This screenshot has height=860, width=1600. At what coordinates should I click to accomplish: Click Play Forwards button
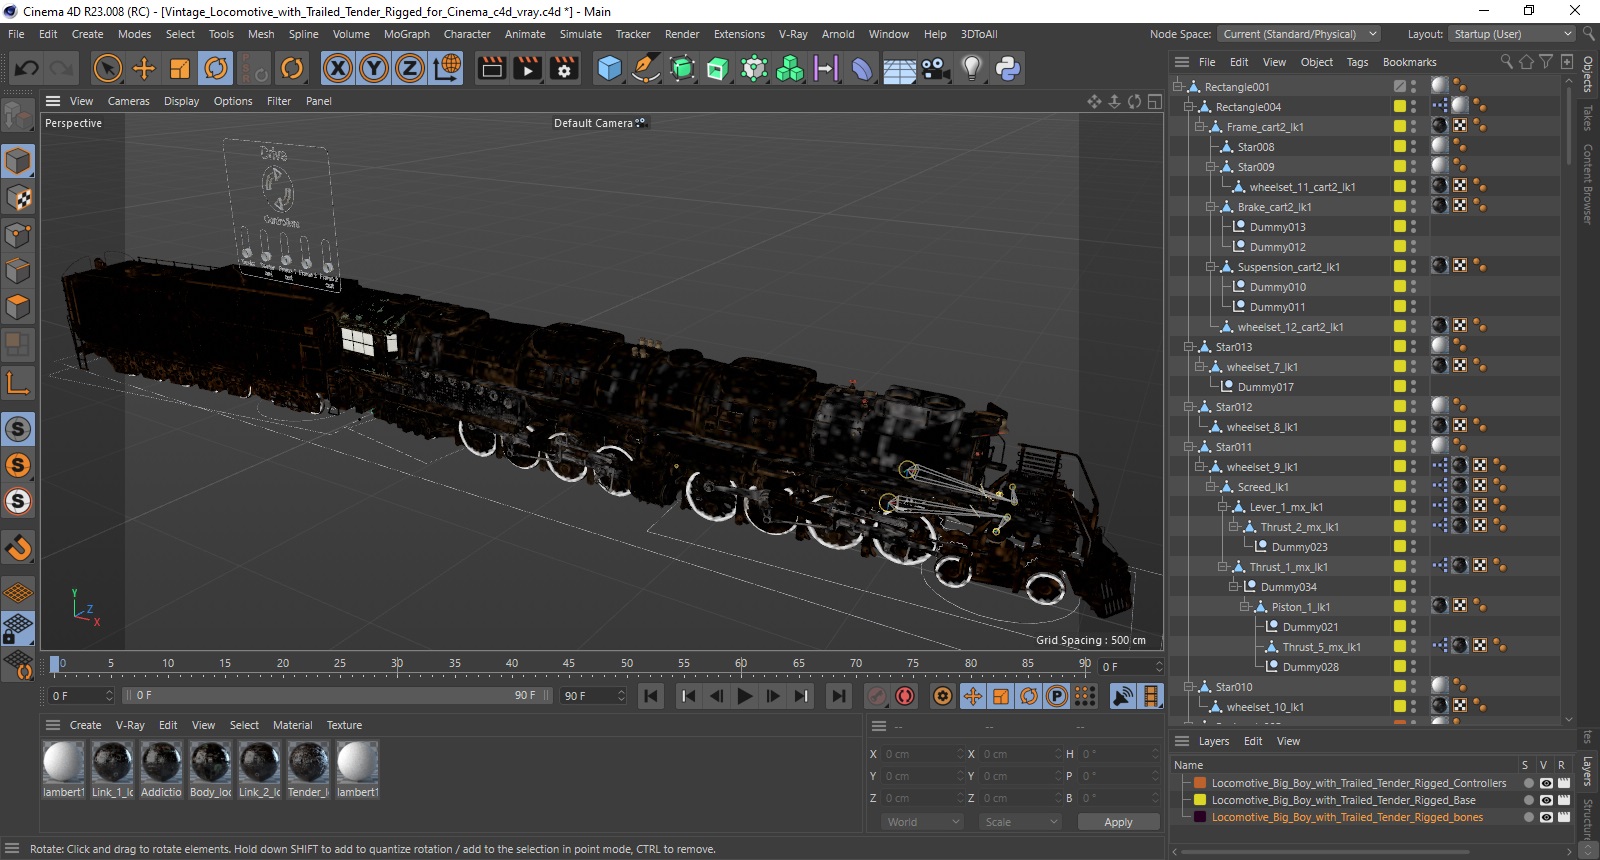pos(745,696)
